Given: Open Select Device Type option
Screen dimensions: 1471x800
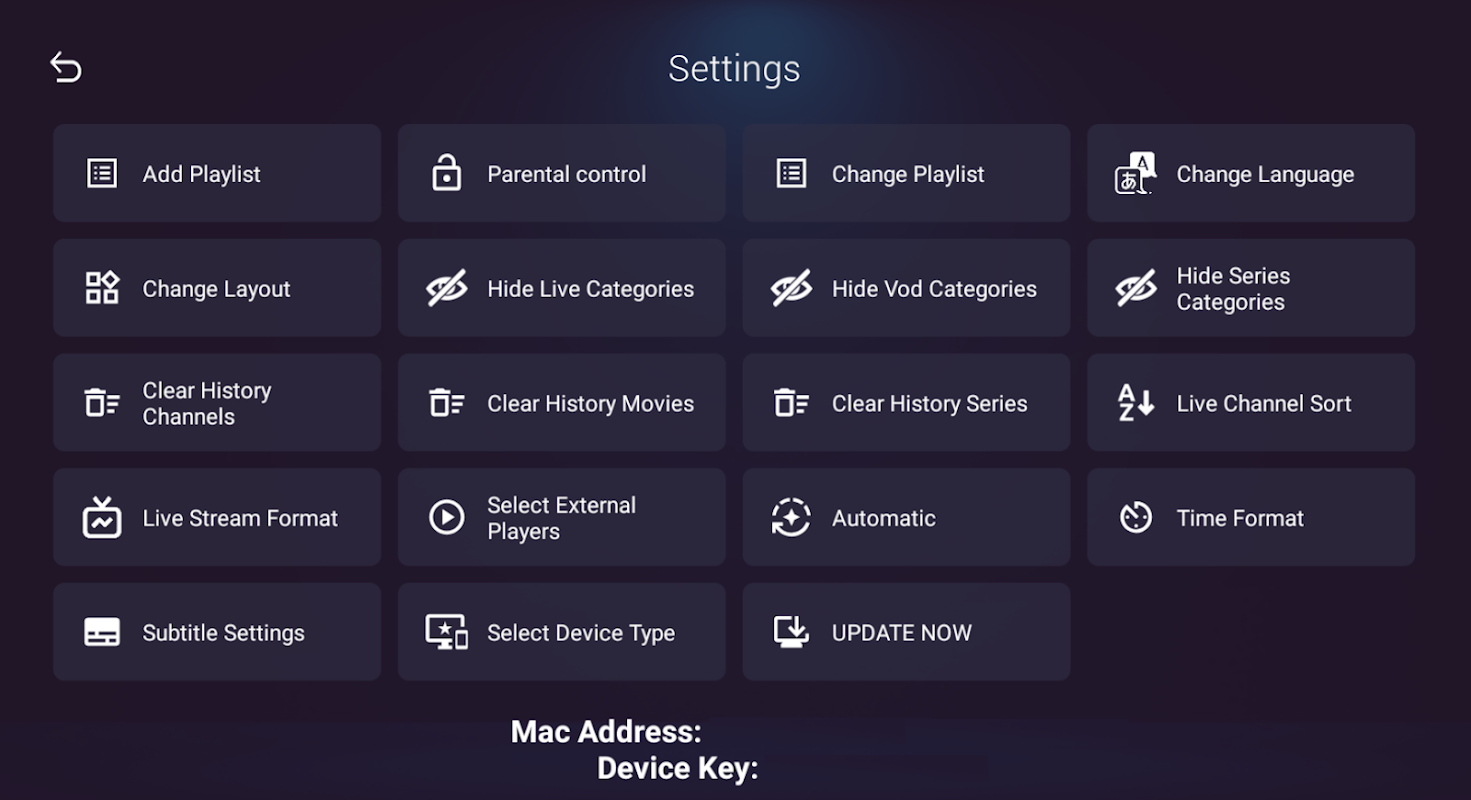Looking at the screenshot, I should tap(562, 632).
